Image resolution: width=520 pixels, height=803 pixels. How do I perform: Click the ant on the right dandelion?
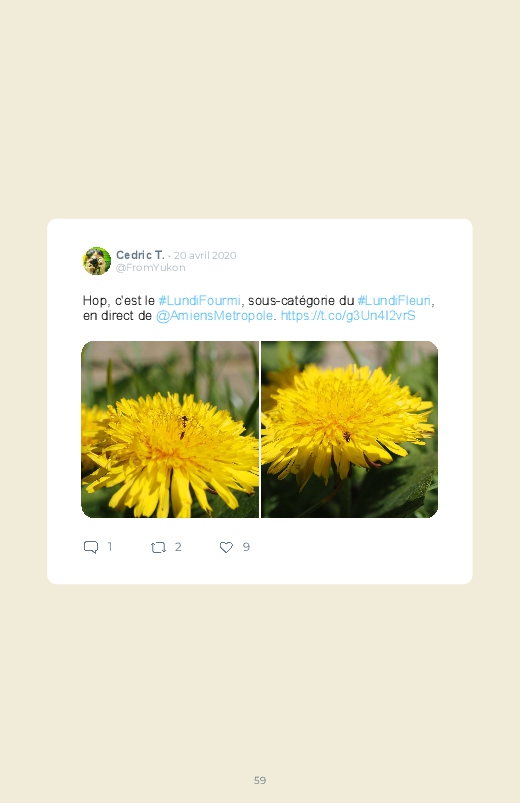click(347, 437)
